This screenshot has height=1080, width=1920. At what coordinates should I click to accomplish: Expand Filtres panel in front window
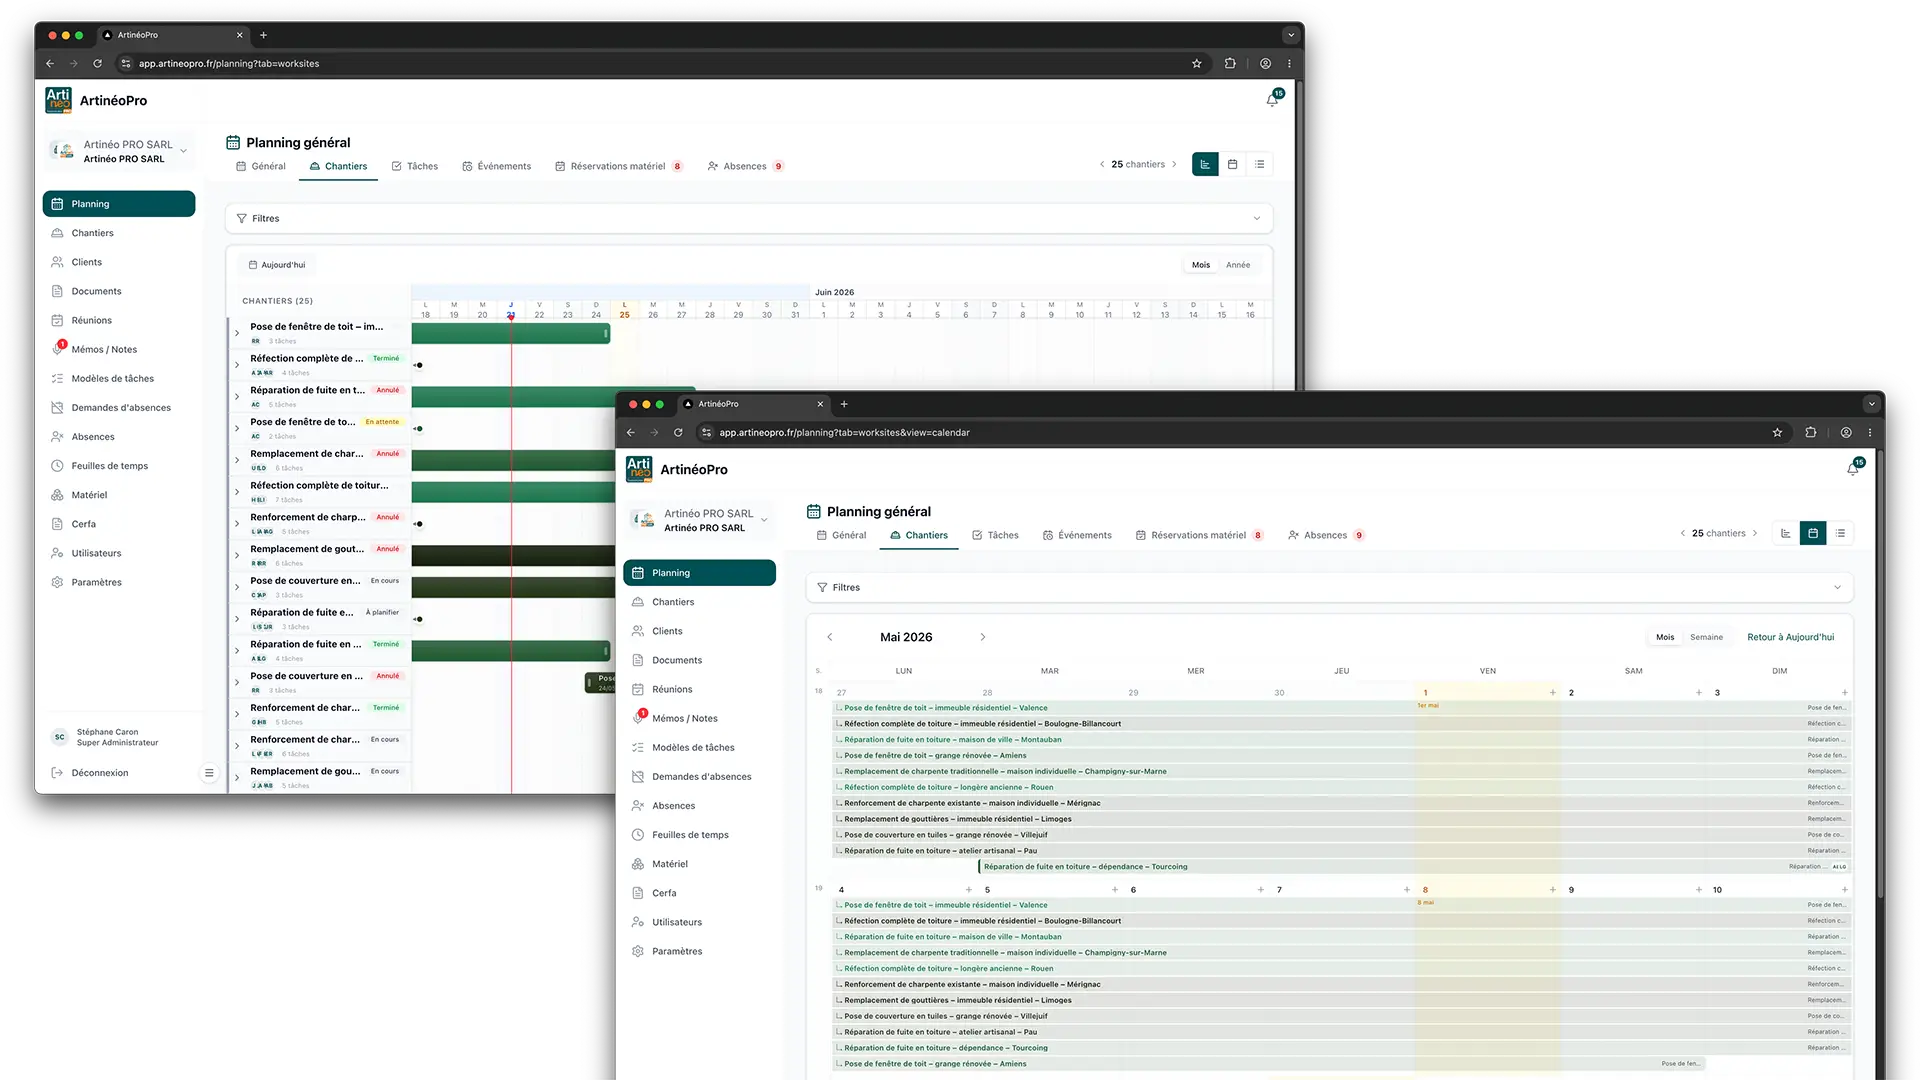pos(1329,588)
